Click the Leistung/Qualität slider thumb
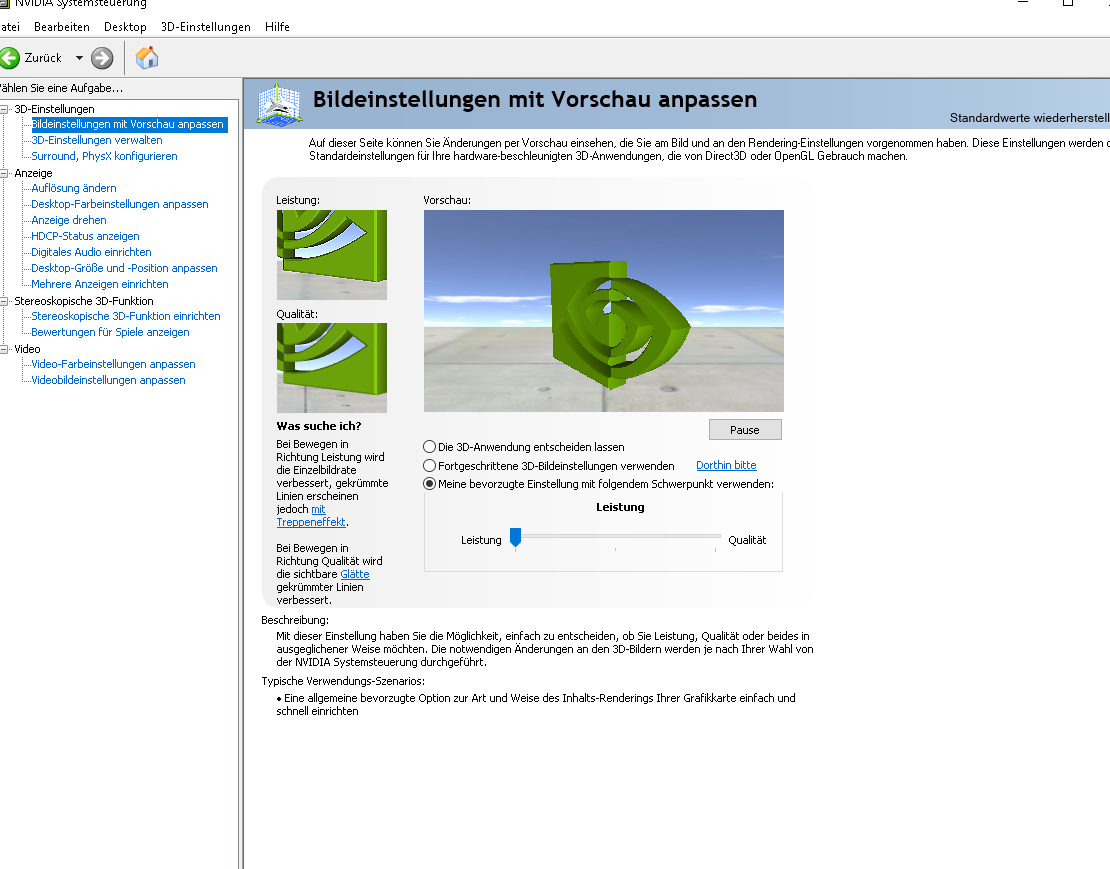The height and width of the screenshot is (869, 1110). (x=515, y=538)
